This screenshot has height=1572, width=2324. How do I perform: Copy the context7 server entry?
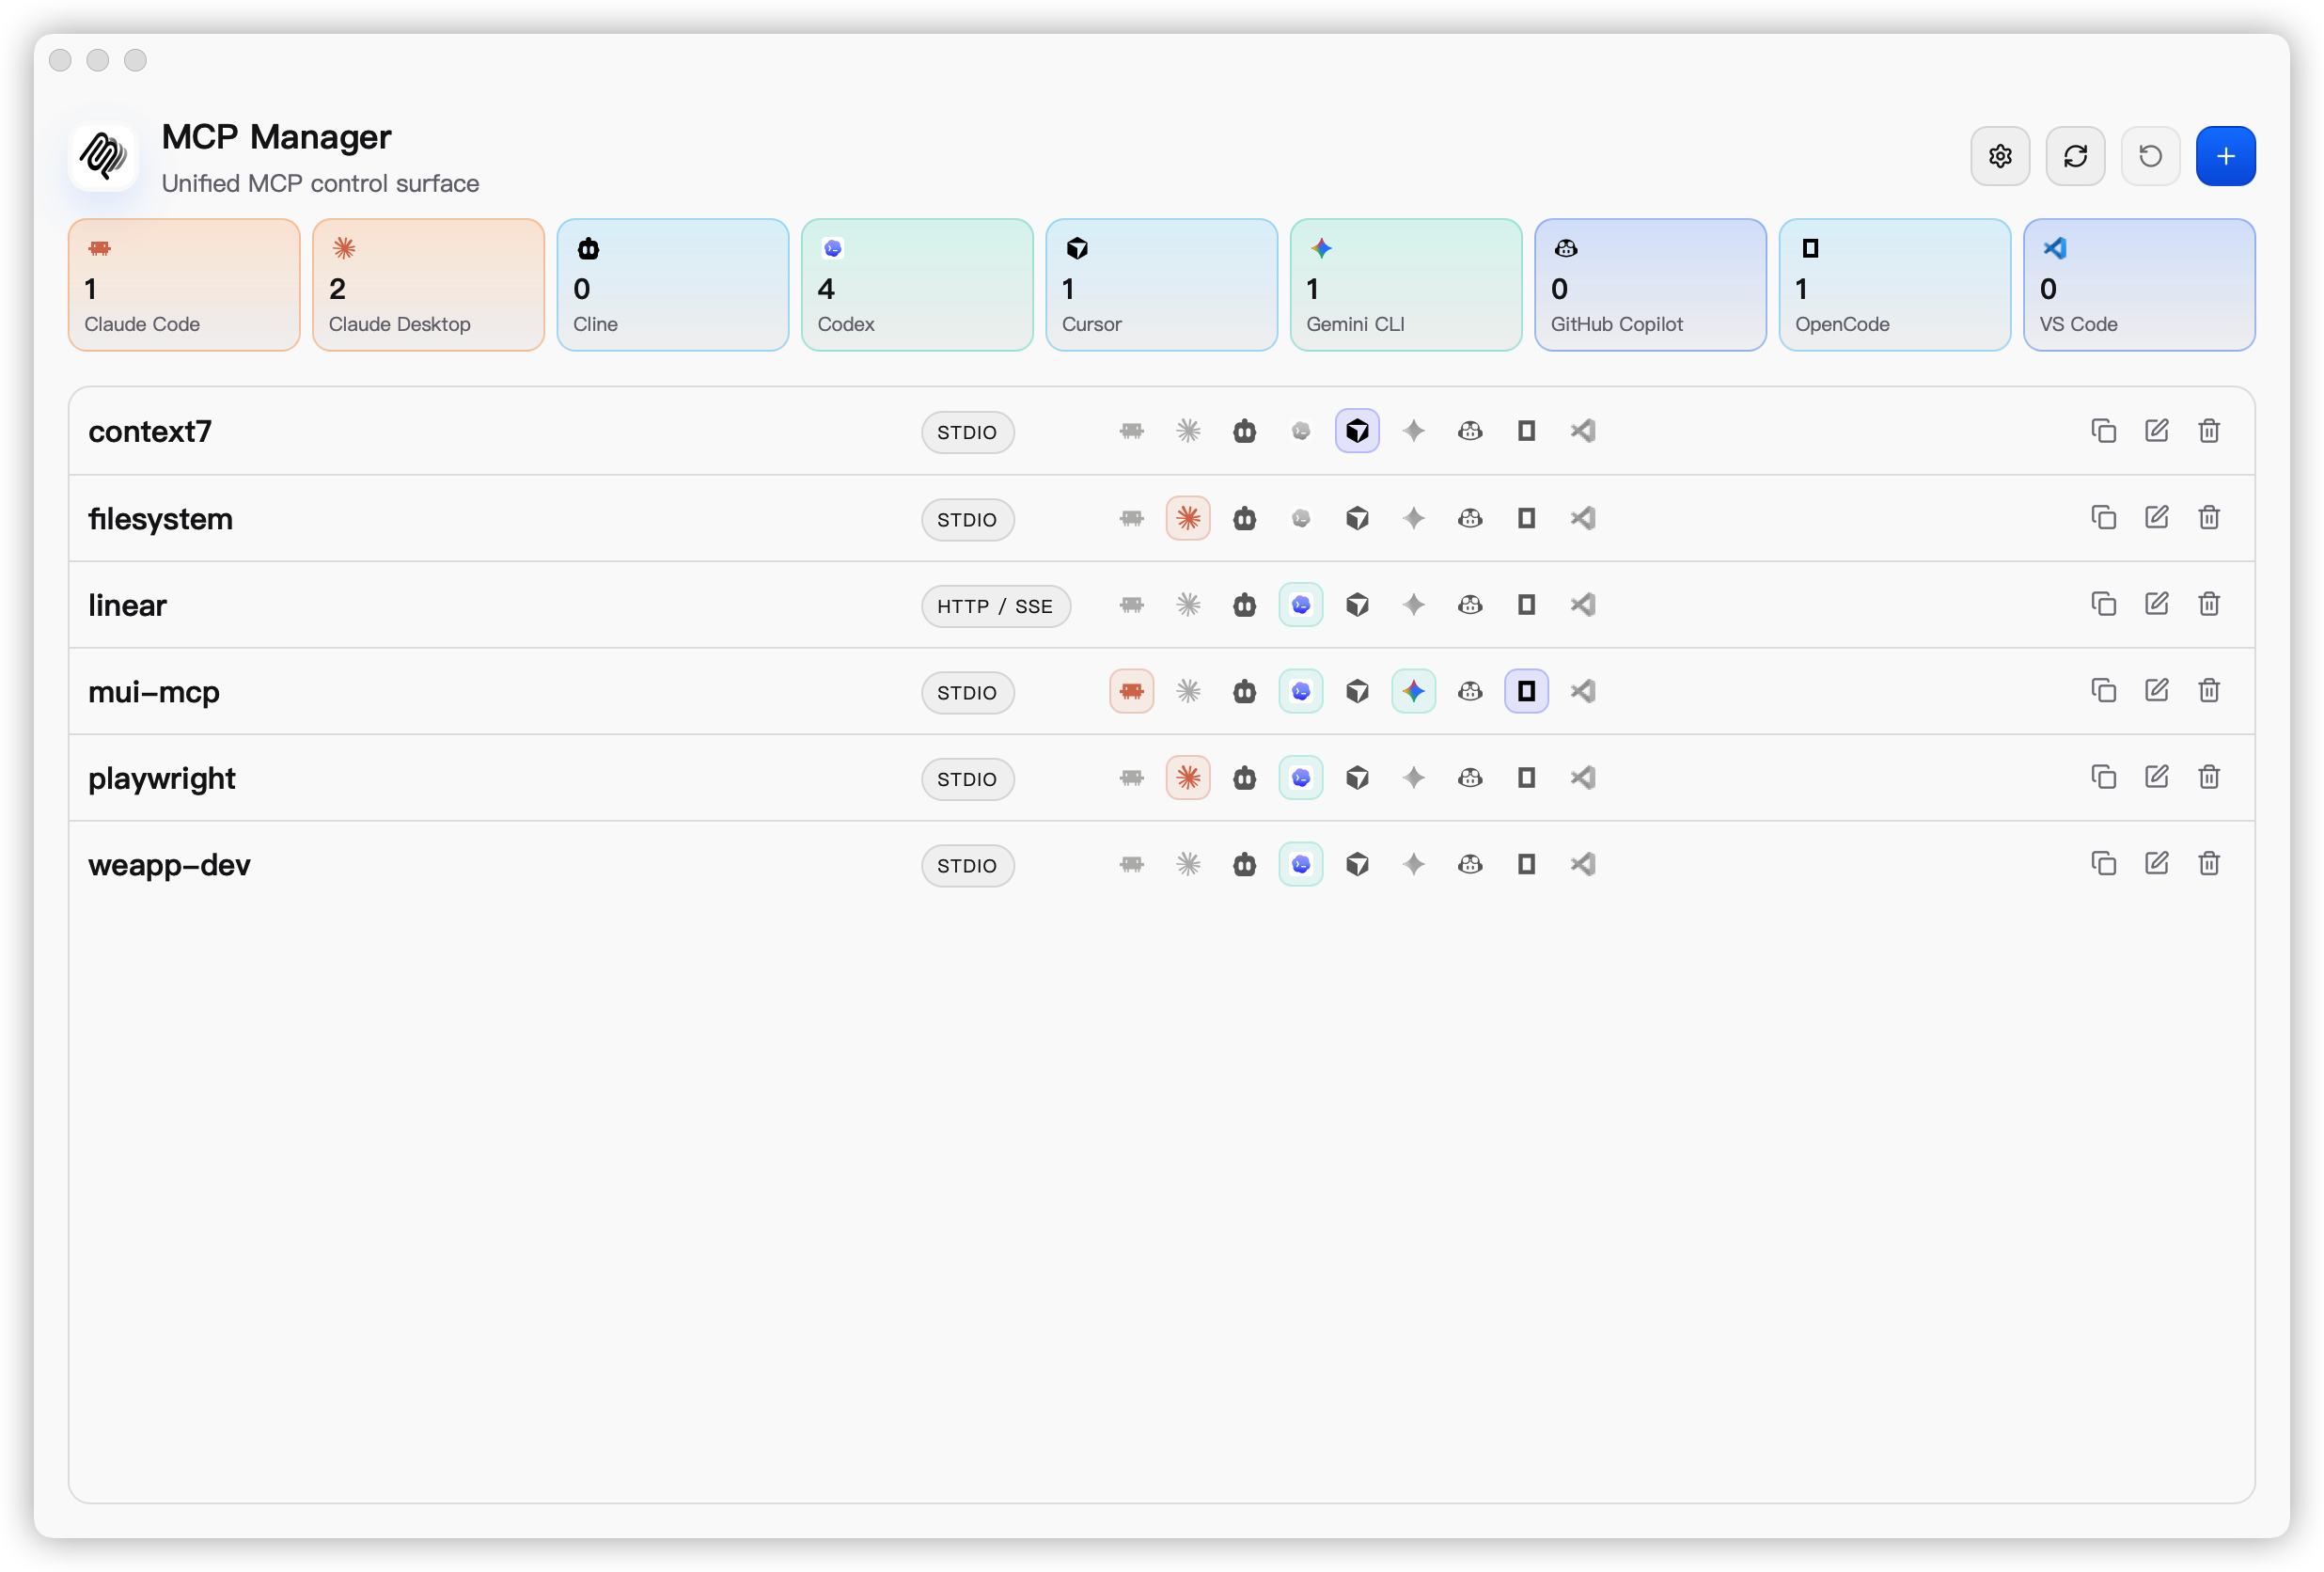2104,431
